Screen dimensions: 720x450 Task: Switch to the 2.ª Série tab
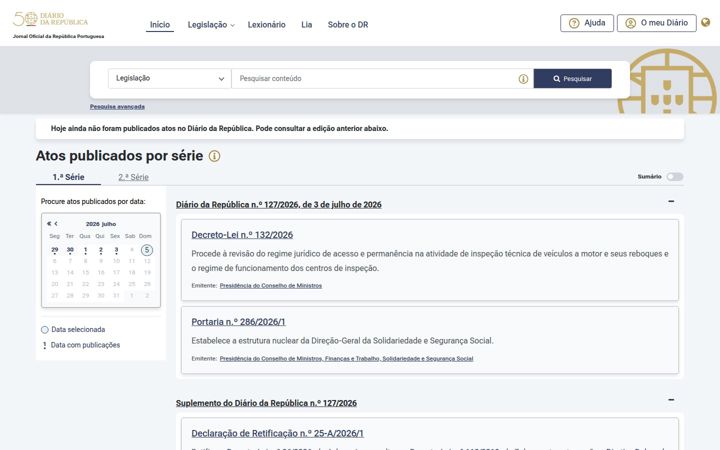coord(133,177)
